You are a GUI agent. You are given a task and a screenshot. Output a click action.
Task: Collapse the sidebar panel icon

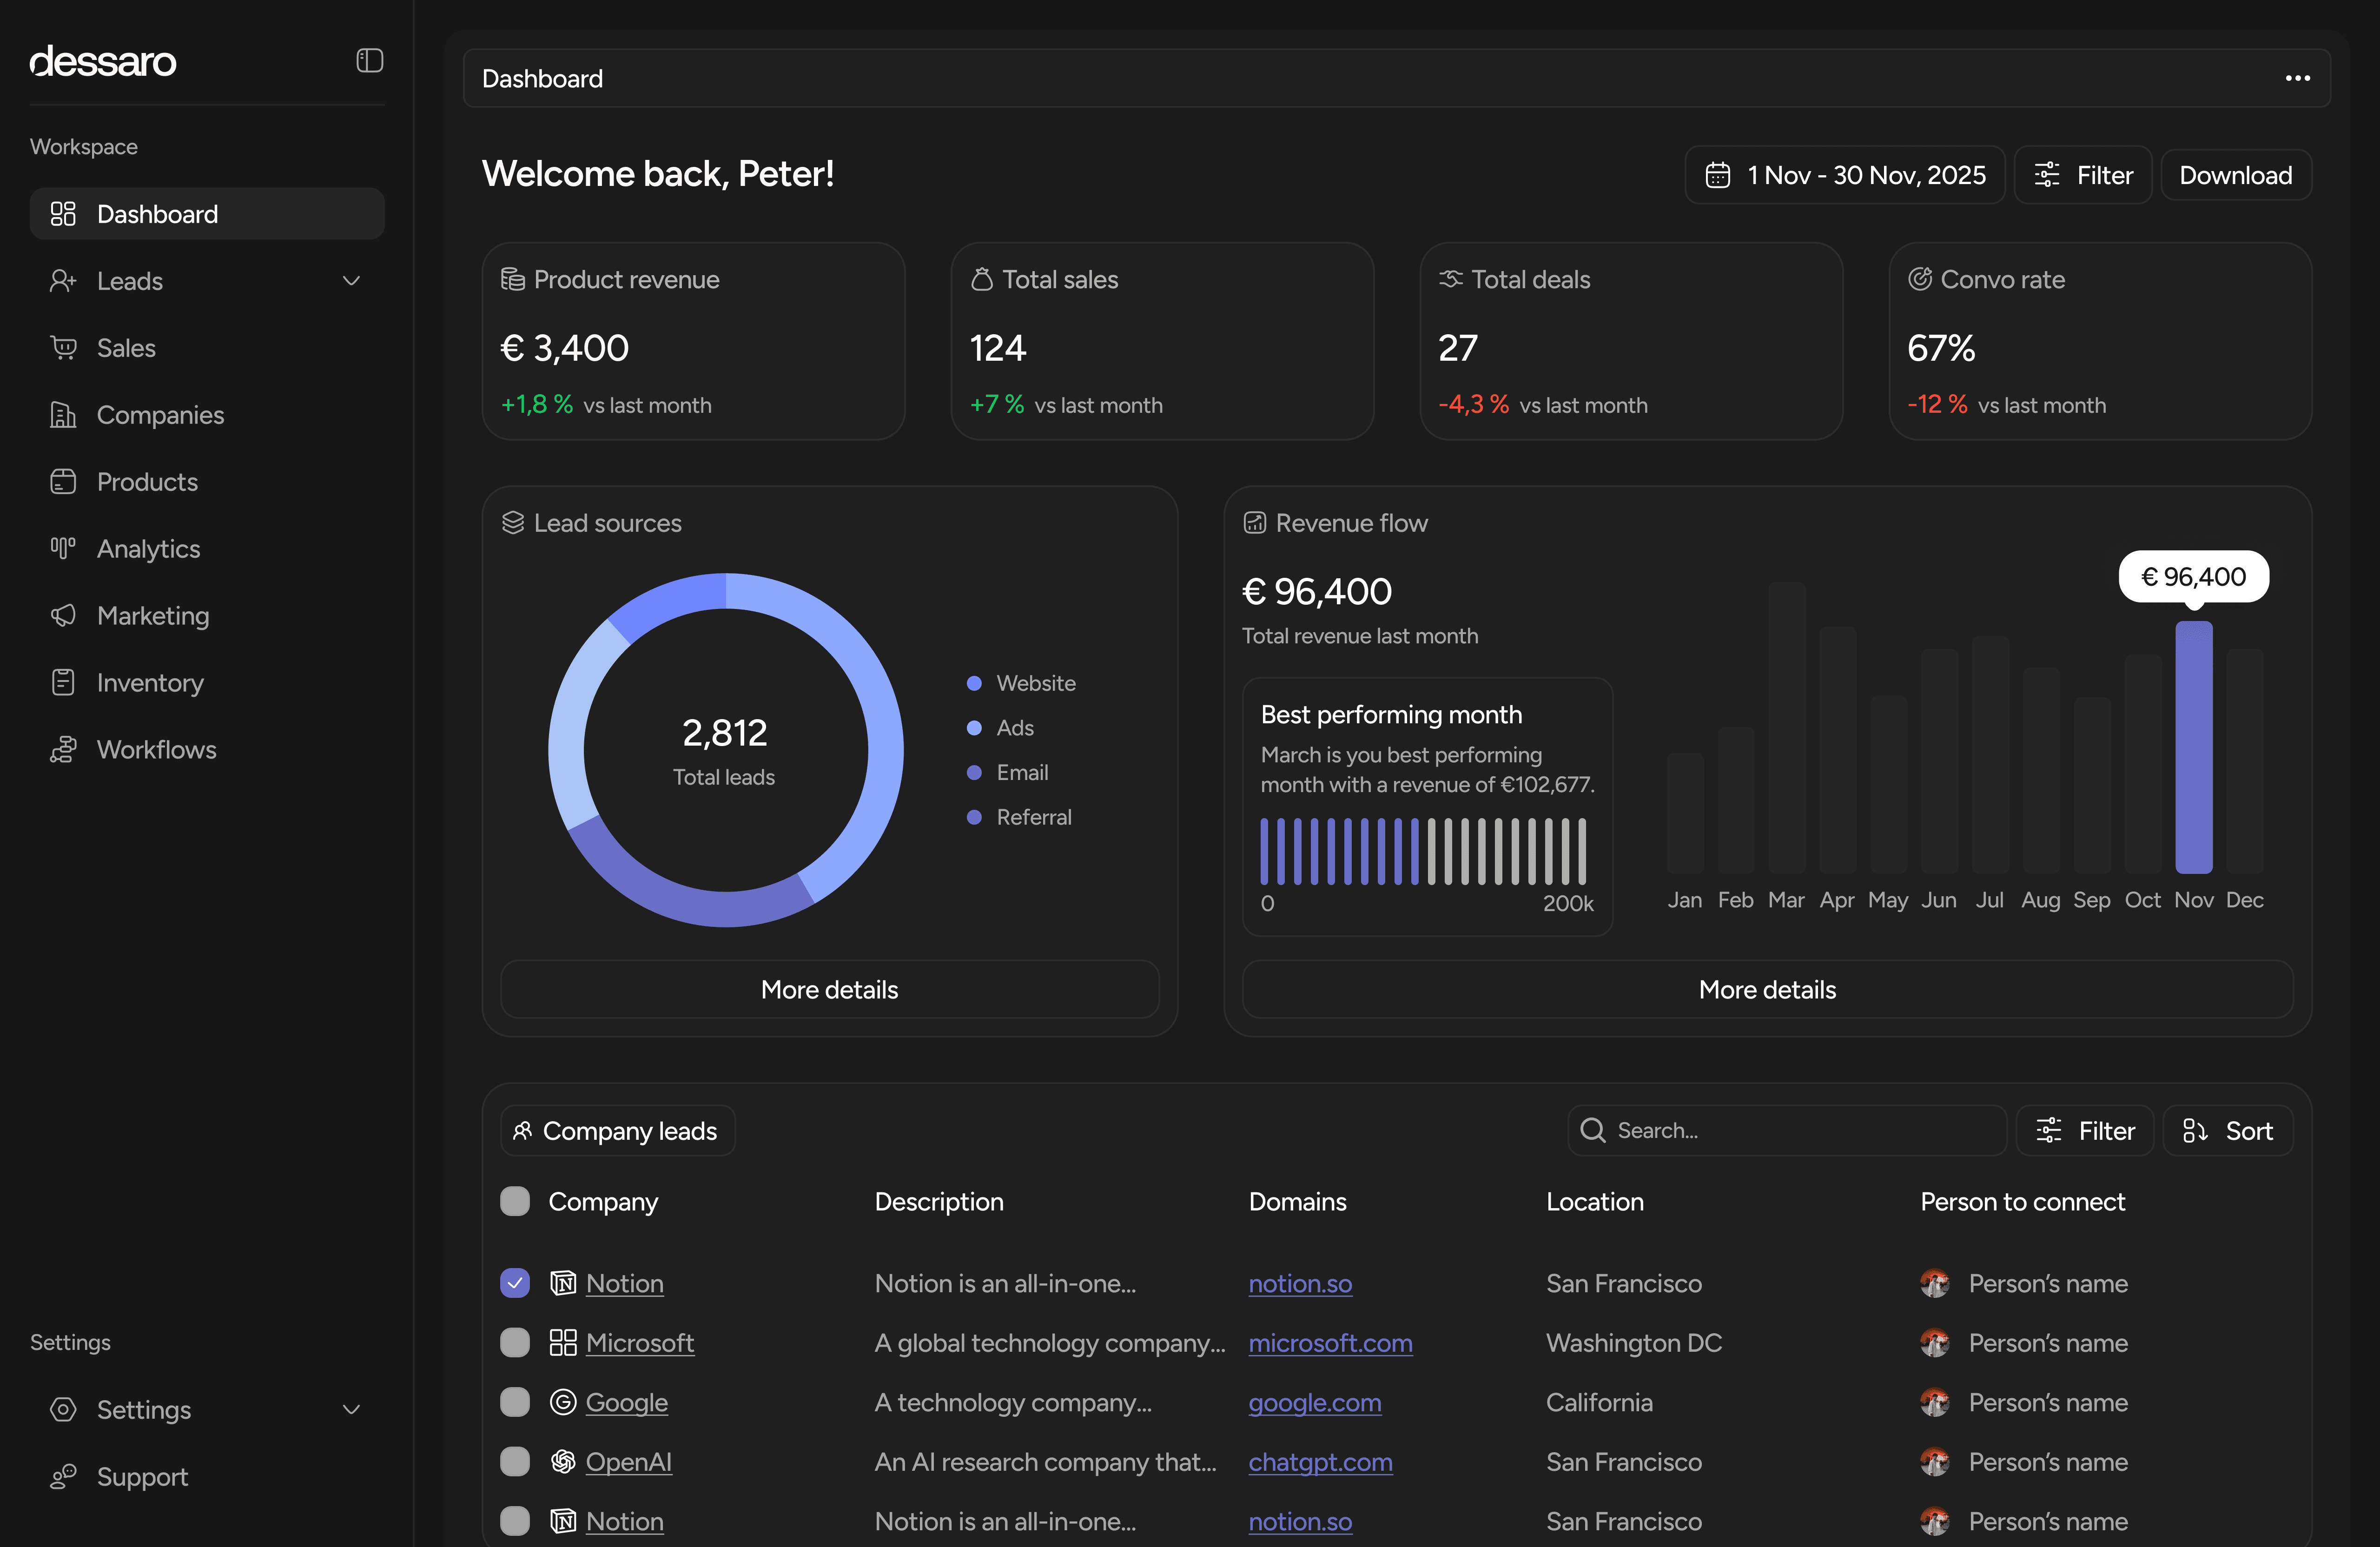(369, 61)
